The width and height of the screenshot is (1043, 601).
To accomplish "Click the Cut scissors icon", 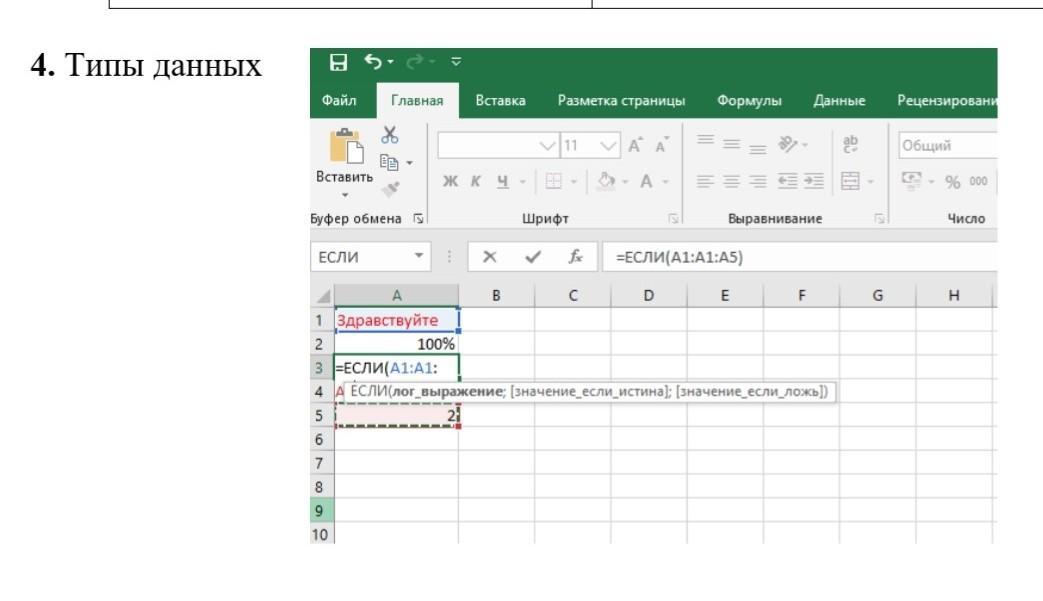I will [390, 135].
